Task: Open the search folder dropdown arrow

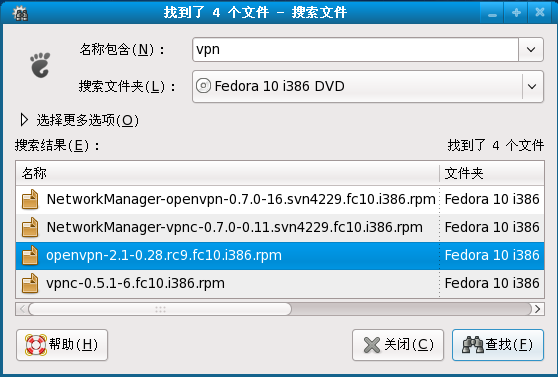Action: pos(532,87)
